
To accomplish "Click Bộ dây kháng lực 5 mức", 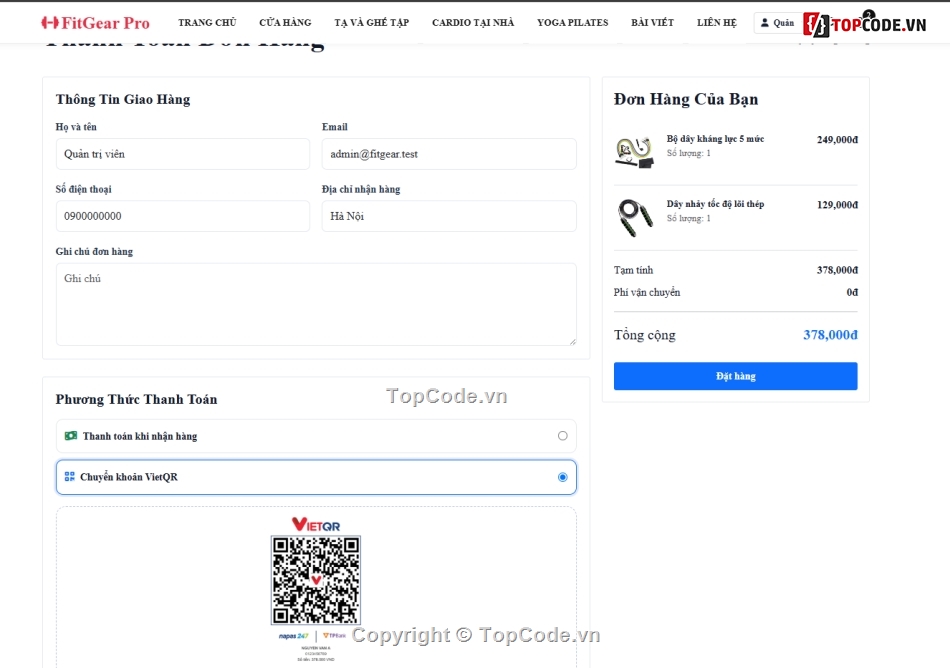I will point(715,139).
